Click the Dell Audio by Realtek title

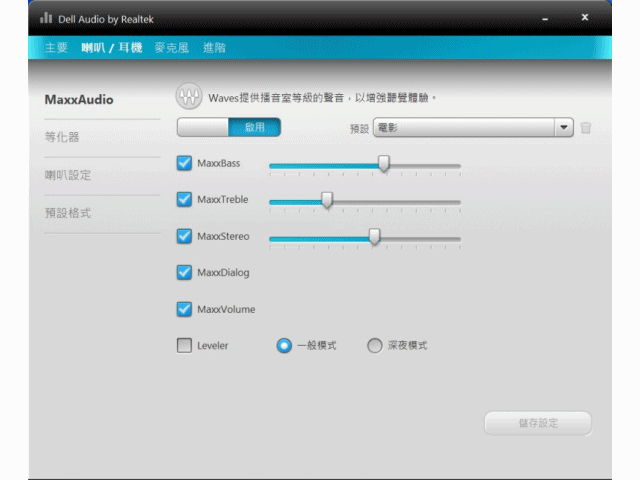click(106, 19)
